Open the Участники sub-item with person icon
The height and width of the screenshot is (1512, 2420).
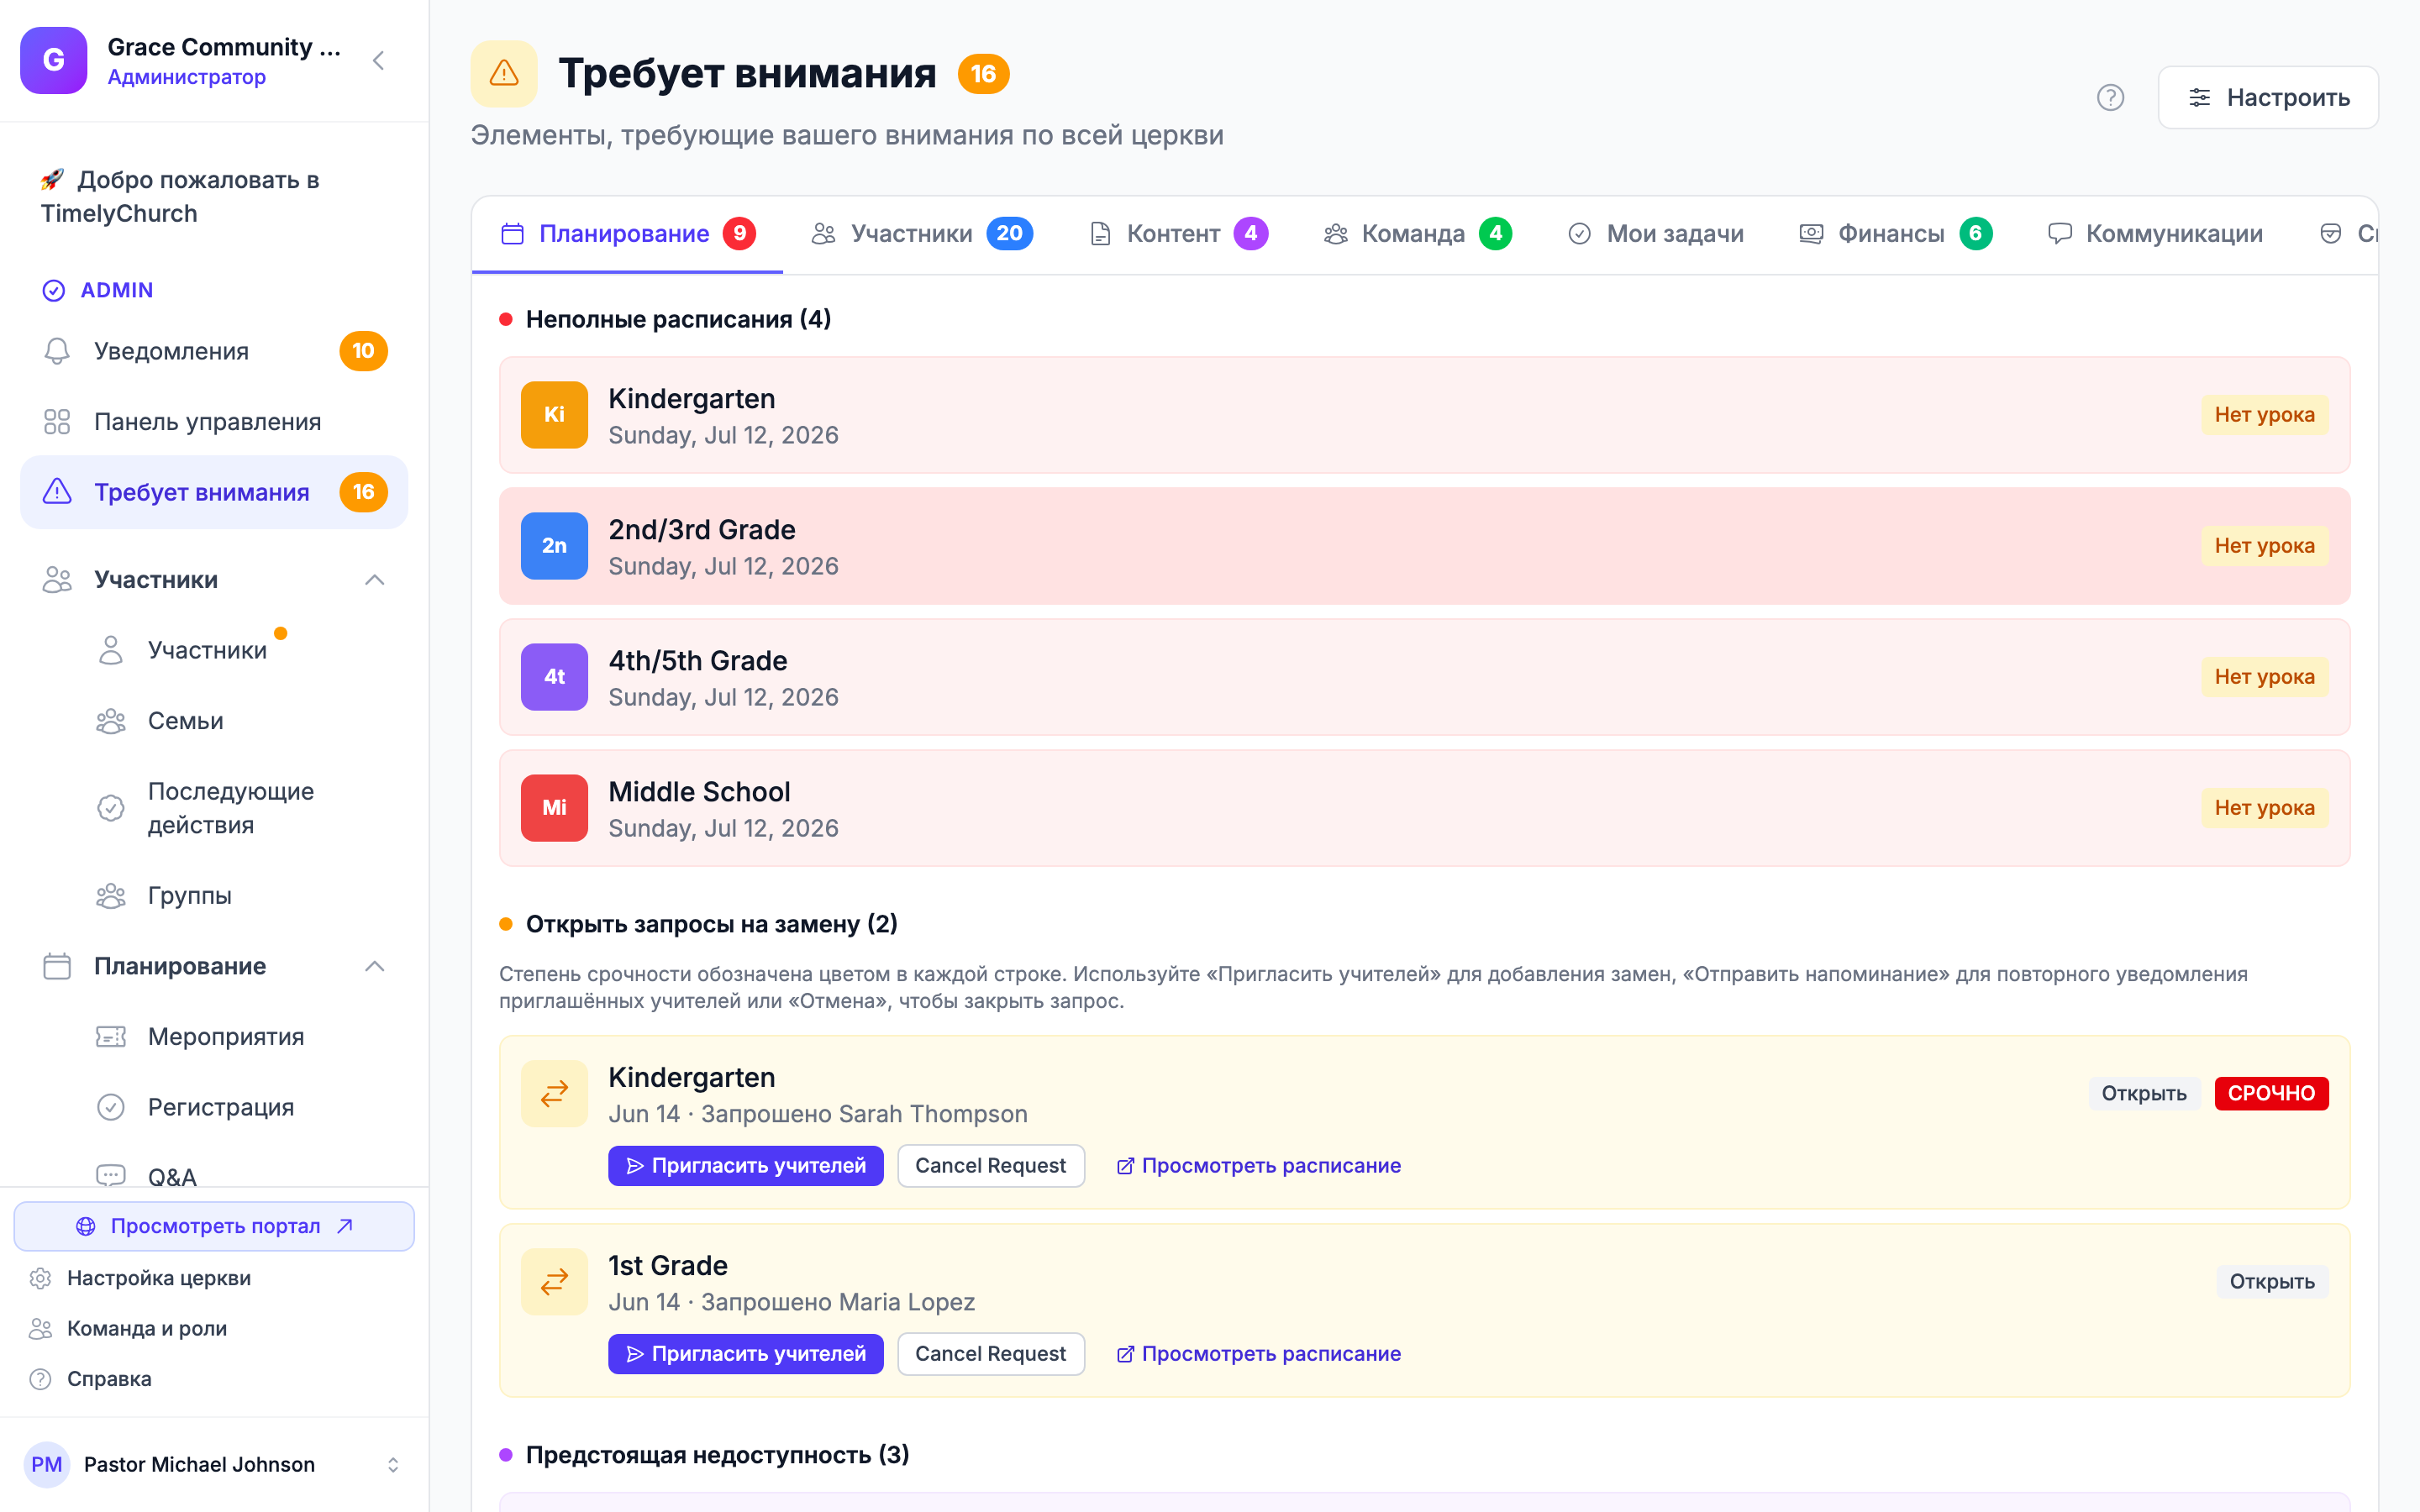click(x=207, y=650)
